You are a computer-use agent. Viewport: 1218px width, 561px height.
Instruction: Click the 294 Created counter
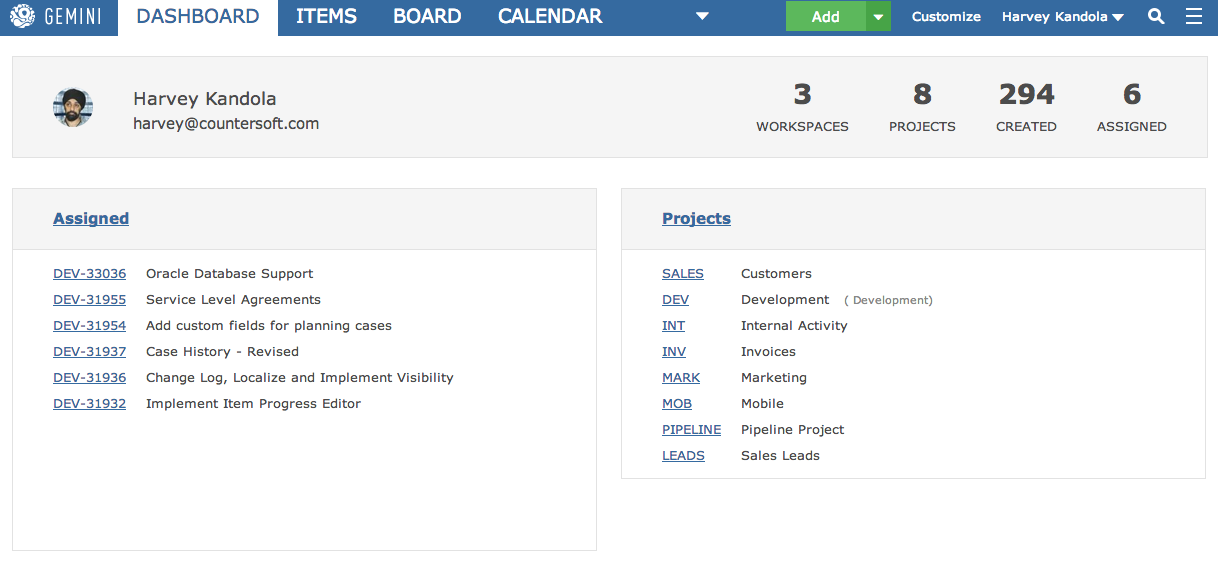pyautogui.click(x=1026, y=107)
